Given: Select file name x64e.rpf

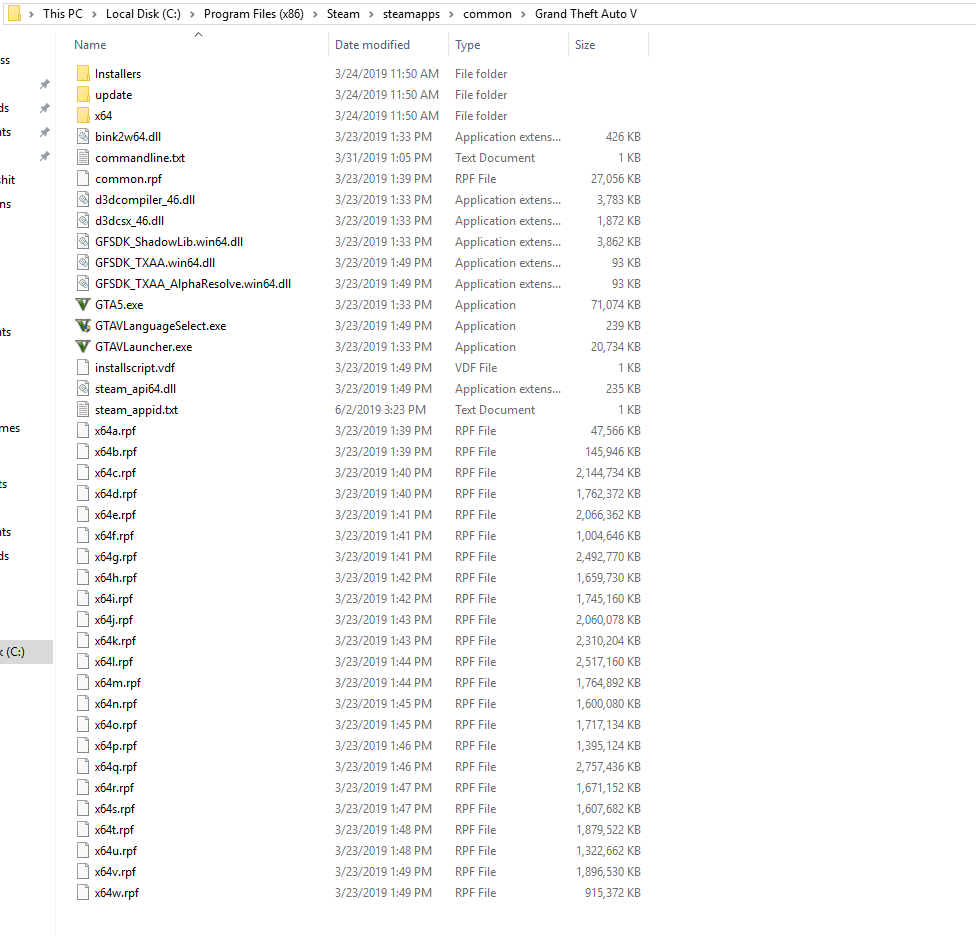Looking at the screenshot, I should coord(115,515).
